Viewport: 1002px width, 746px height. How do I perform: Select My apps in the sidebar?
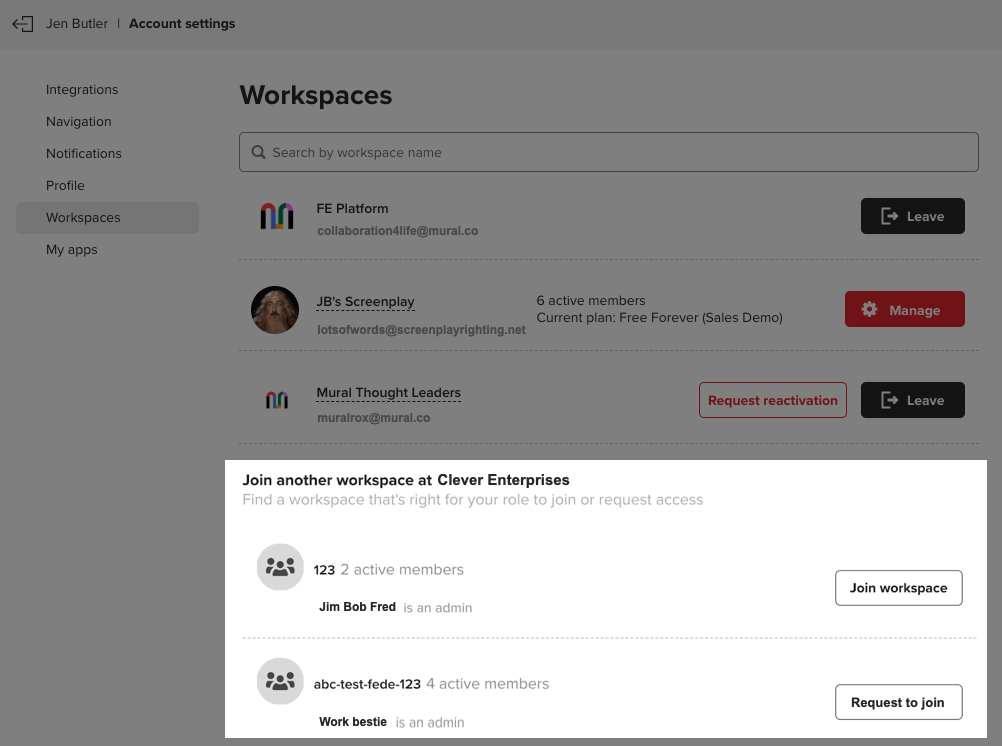pyautogui.click(x=71, y=249)
